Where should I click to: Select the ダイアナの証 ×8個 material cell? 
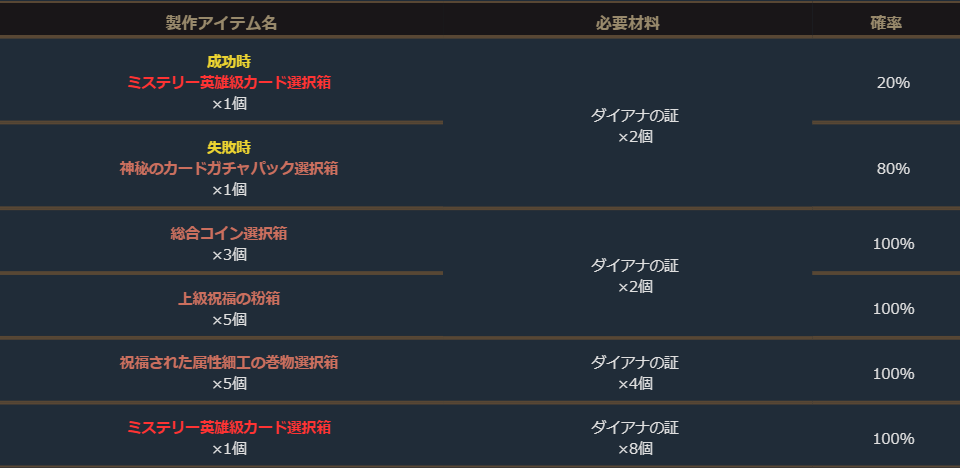(635, 437)
